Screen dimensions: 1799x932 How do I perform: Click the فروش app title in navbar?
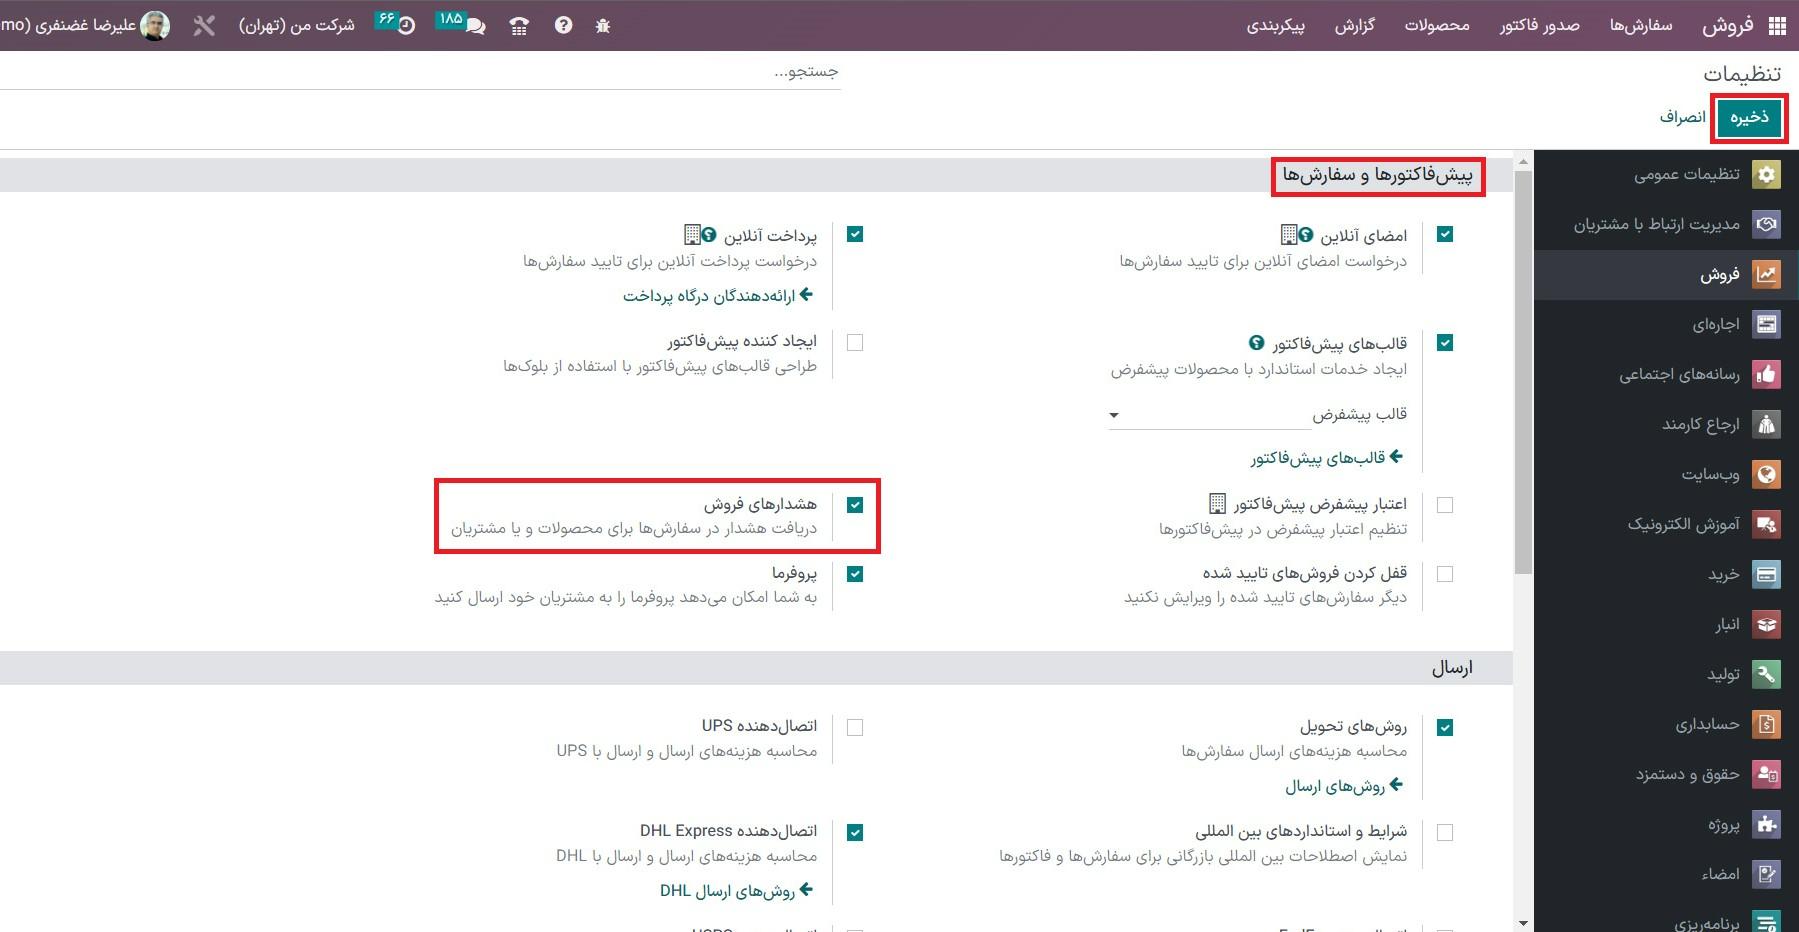[1728, 26]
